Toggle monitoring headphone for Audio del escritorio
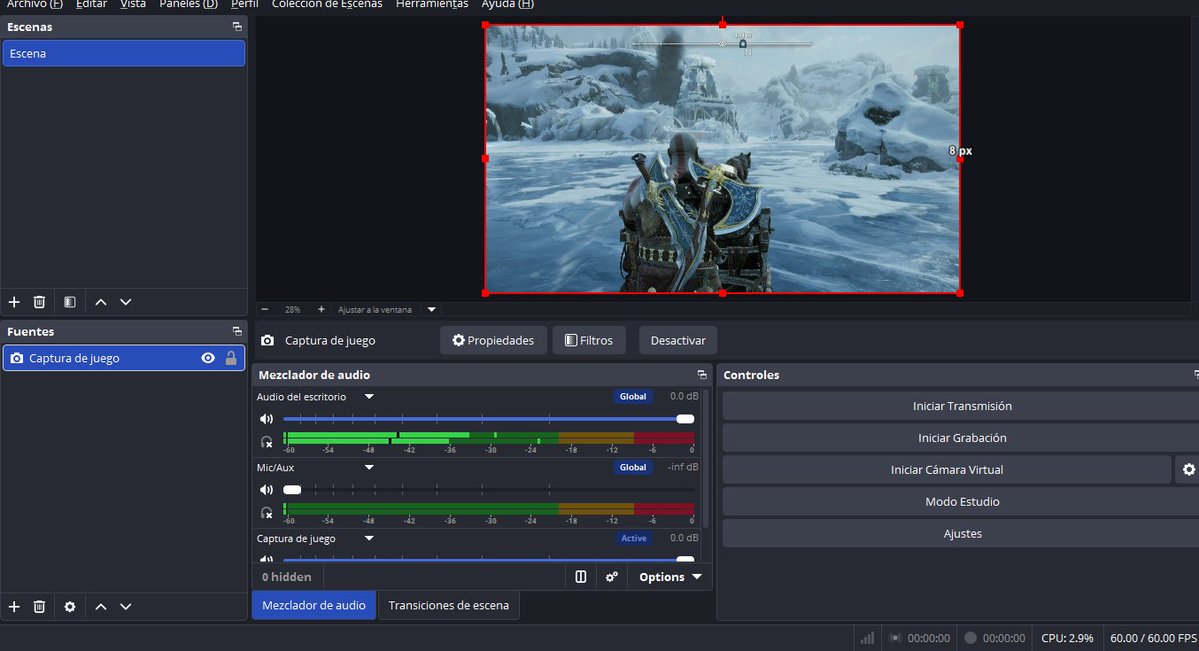1199x651 pixels. tap(266, 441)
